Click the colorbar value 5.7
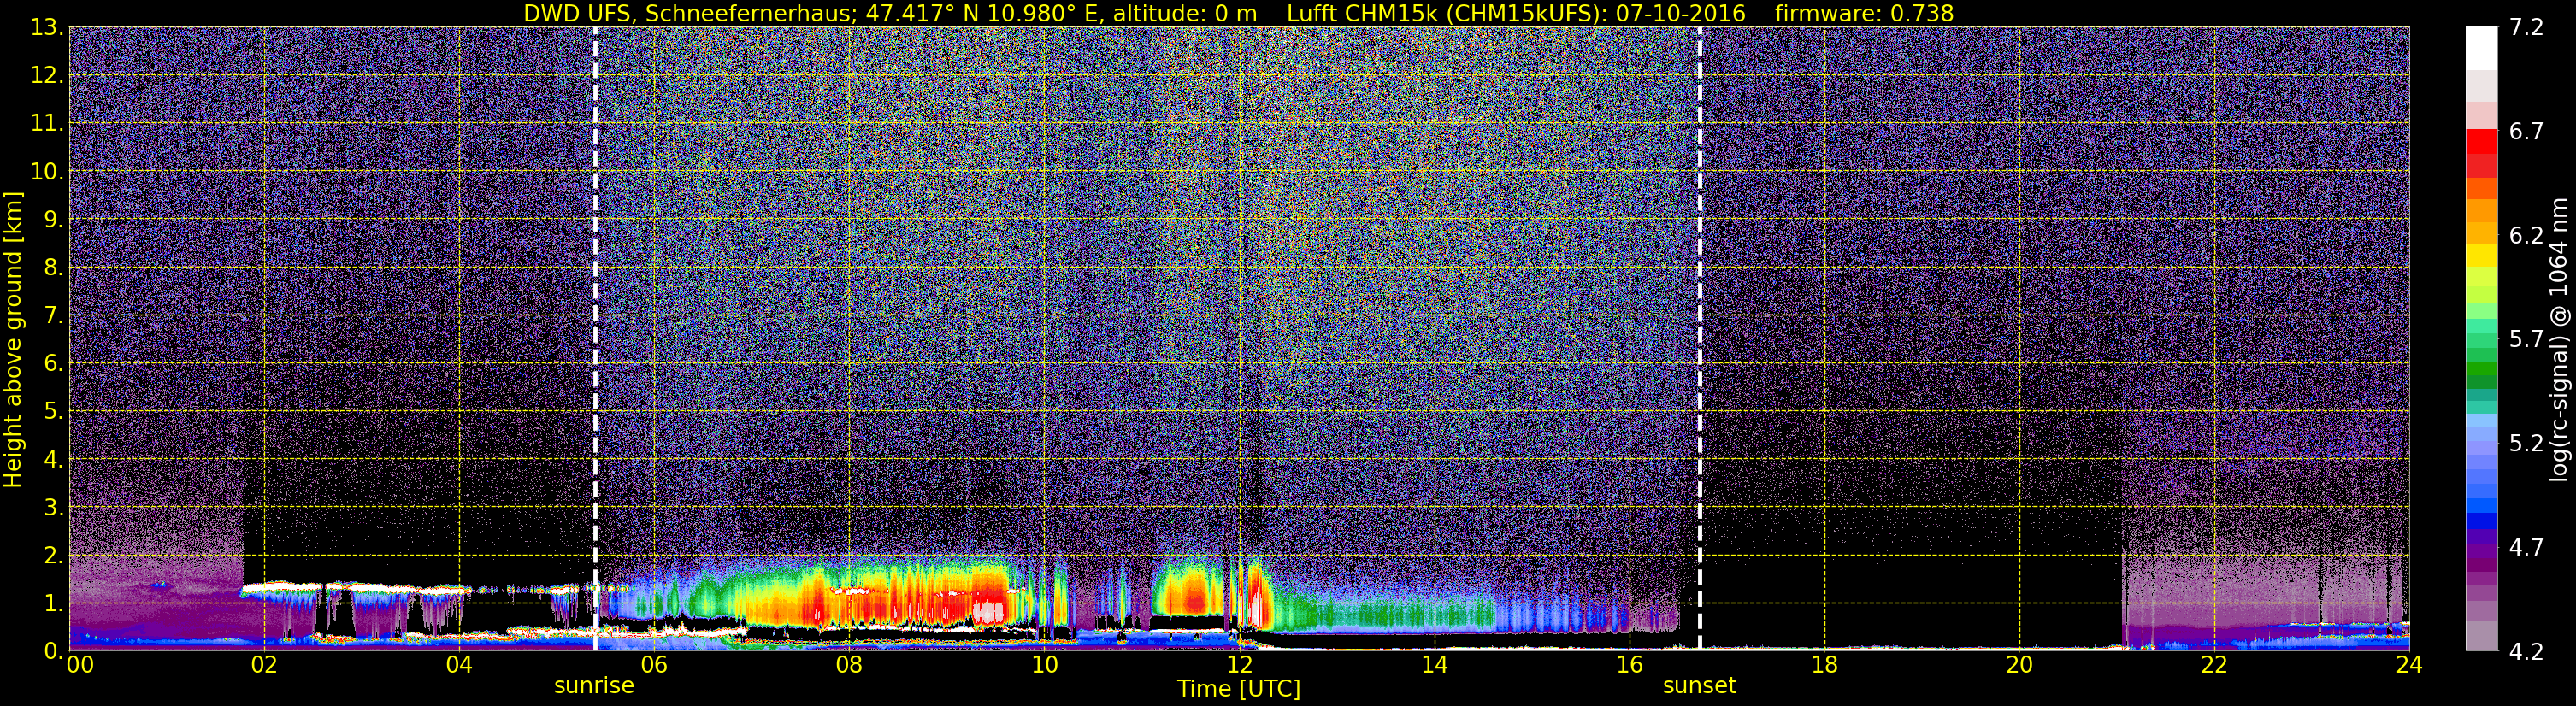The width and height of the screenshot is (2576, 706). pyautogui.click(x=2527, y=339)
